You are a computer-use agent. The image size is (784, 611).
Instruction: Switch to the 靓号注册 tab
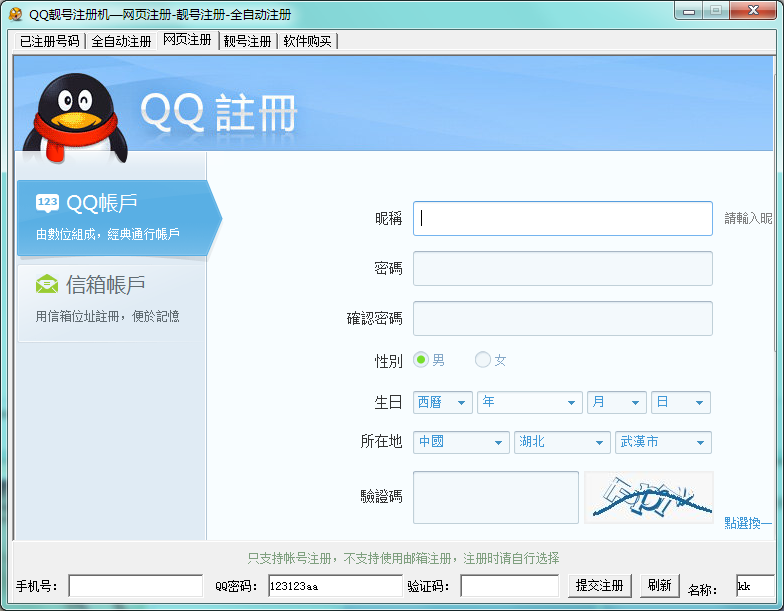[248, 41]
